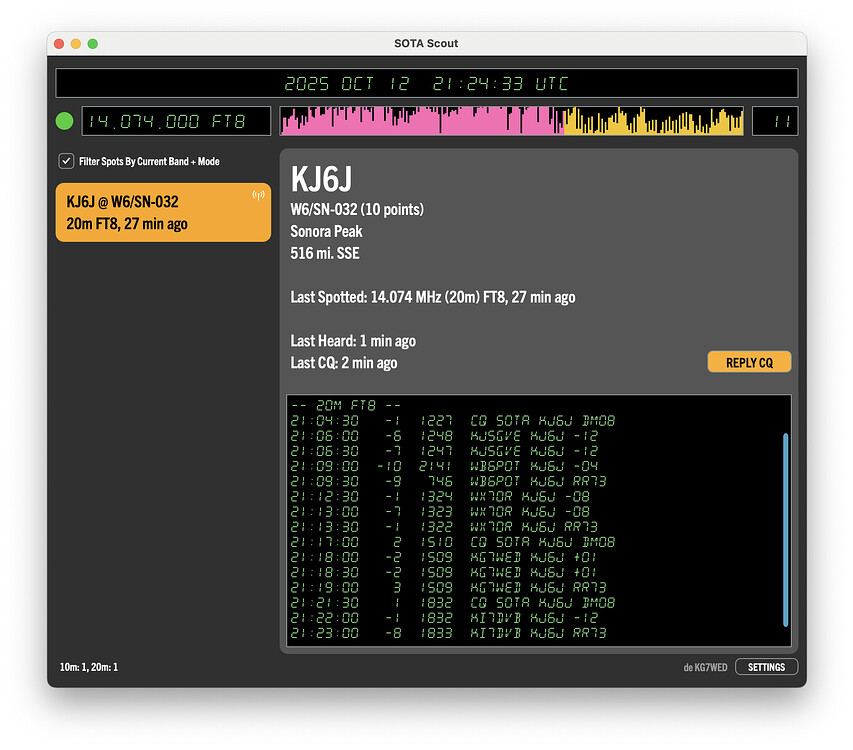This screenshot has width=853, height=750.
Task: Open the SETTINGS panel
Action: coord(766,667)
